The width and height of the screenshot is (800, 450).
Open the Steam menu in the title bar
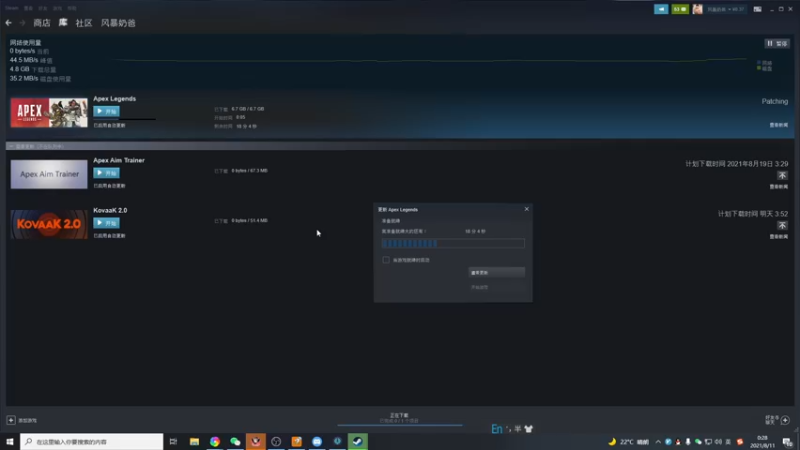(12, 8)
